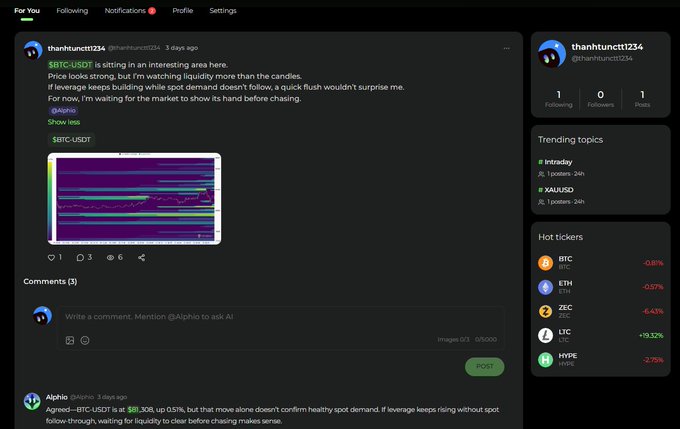This screenshot has height=429, width=680.
Task: Click the '1 posters · 24h' under Intraday
Action: click(566, 174)
